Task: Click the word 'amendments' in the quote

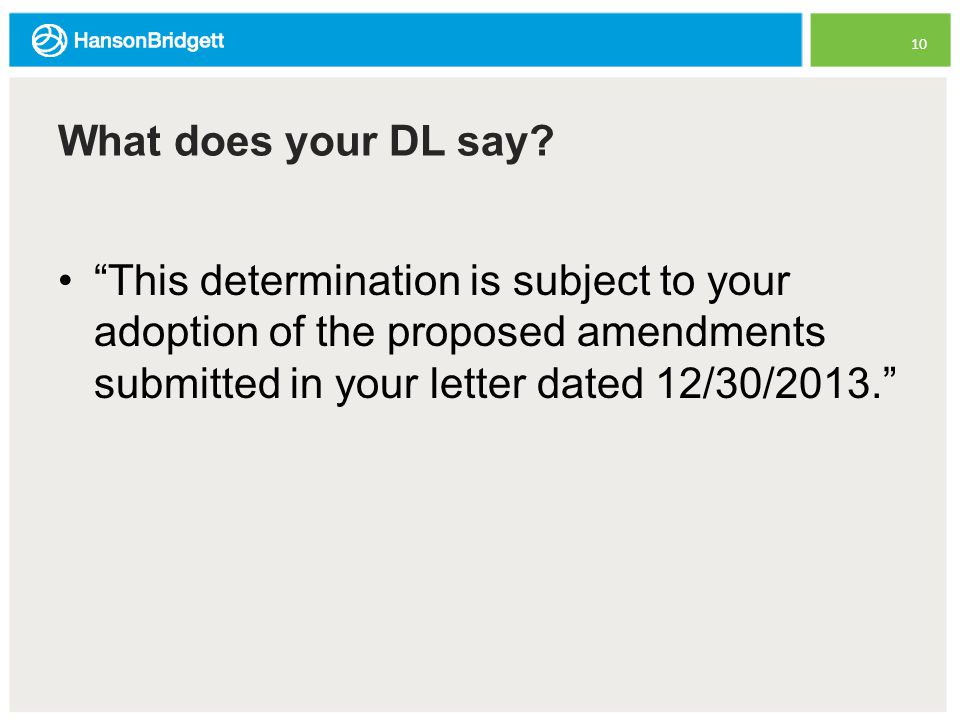Action: pos(701,332)
